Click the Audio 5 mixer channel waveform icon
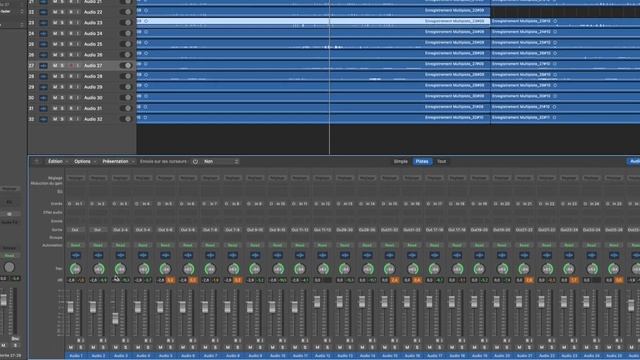 point(165,256)
